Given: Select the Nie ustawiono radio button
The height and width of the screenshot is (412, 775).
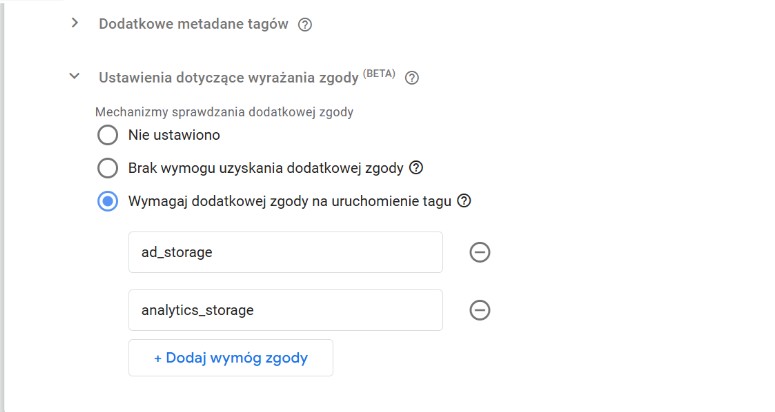Looking at the screenshot, I should (108, 134).
